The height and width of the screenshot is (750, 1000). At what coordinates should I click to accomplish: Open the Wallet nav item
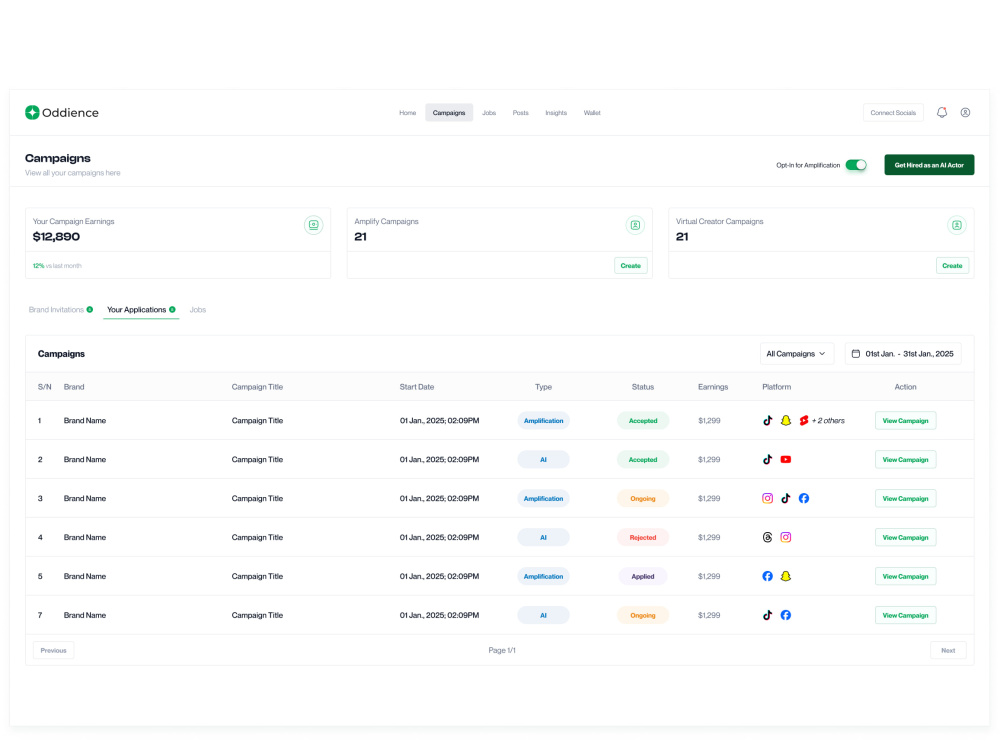click(x=592, y=112)
